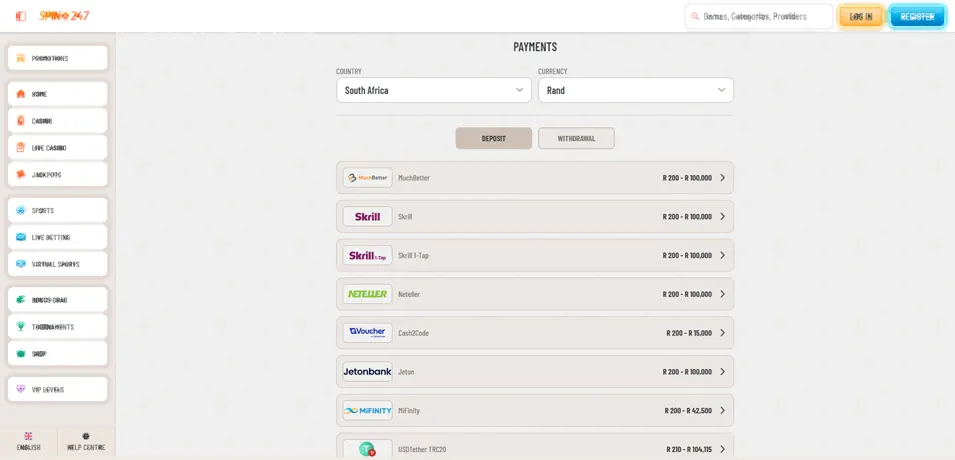Image resolution: width=955 pixels, height=460 pixels.
Task: Click the Spin247 logo
Action: (64, 16)
